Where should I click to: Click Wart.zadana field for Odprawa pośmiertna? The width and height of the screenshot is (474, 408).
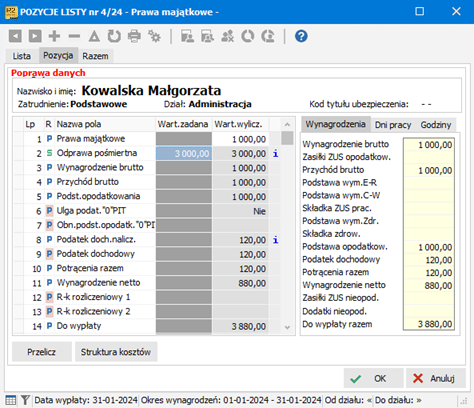point(184,154)
